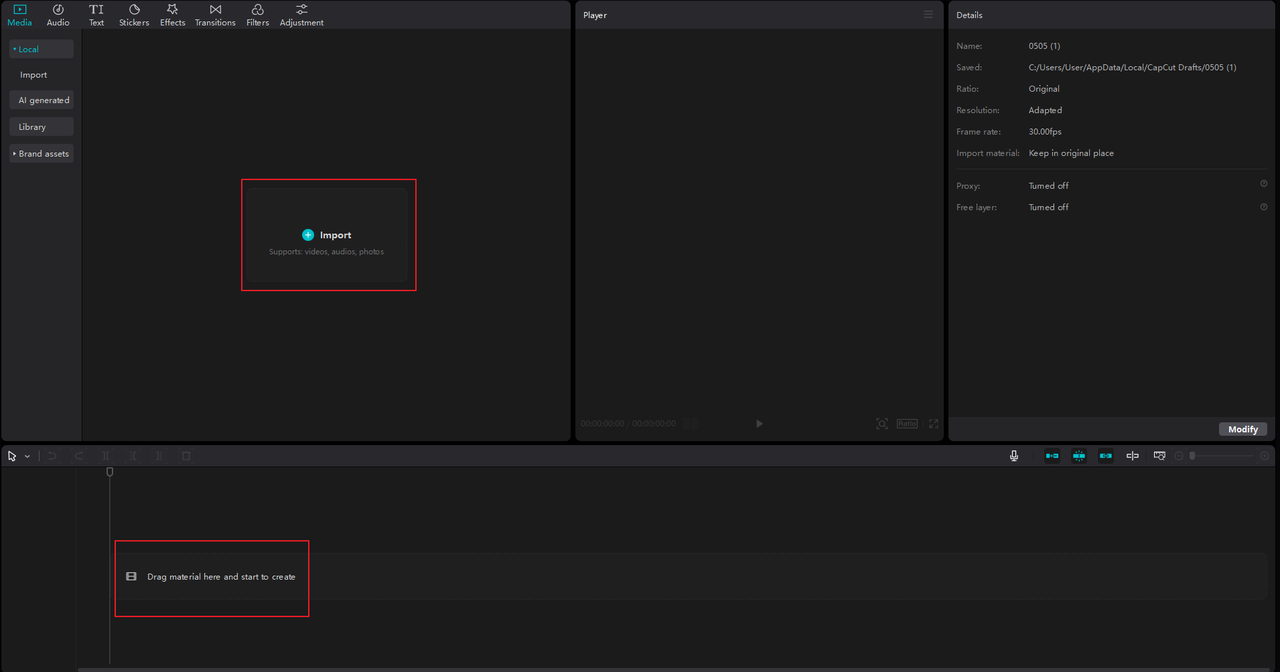Click the Free layer 'Turned off' value
The height and width of the screenshot is (672, 1280).
[x=1048, y=207]
